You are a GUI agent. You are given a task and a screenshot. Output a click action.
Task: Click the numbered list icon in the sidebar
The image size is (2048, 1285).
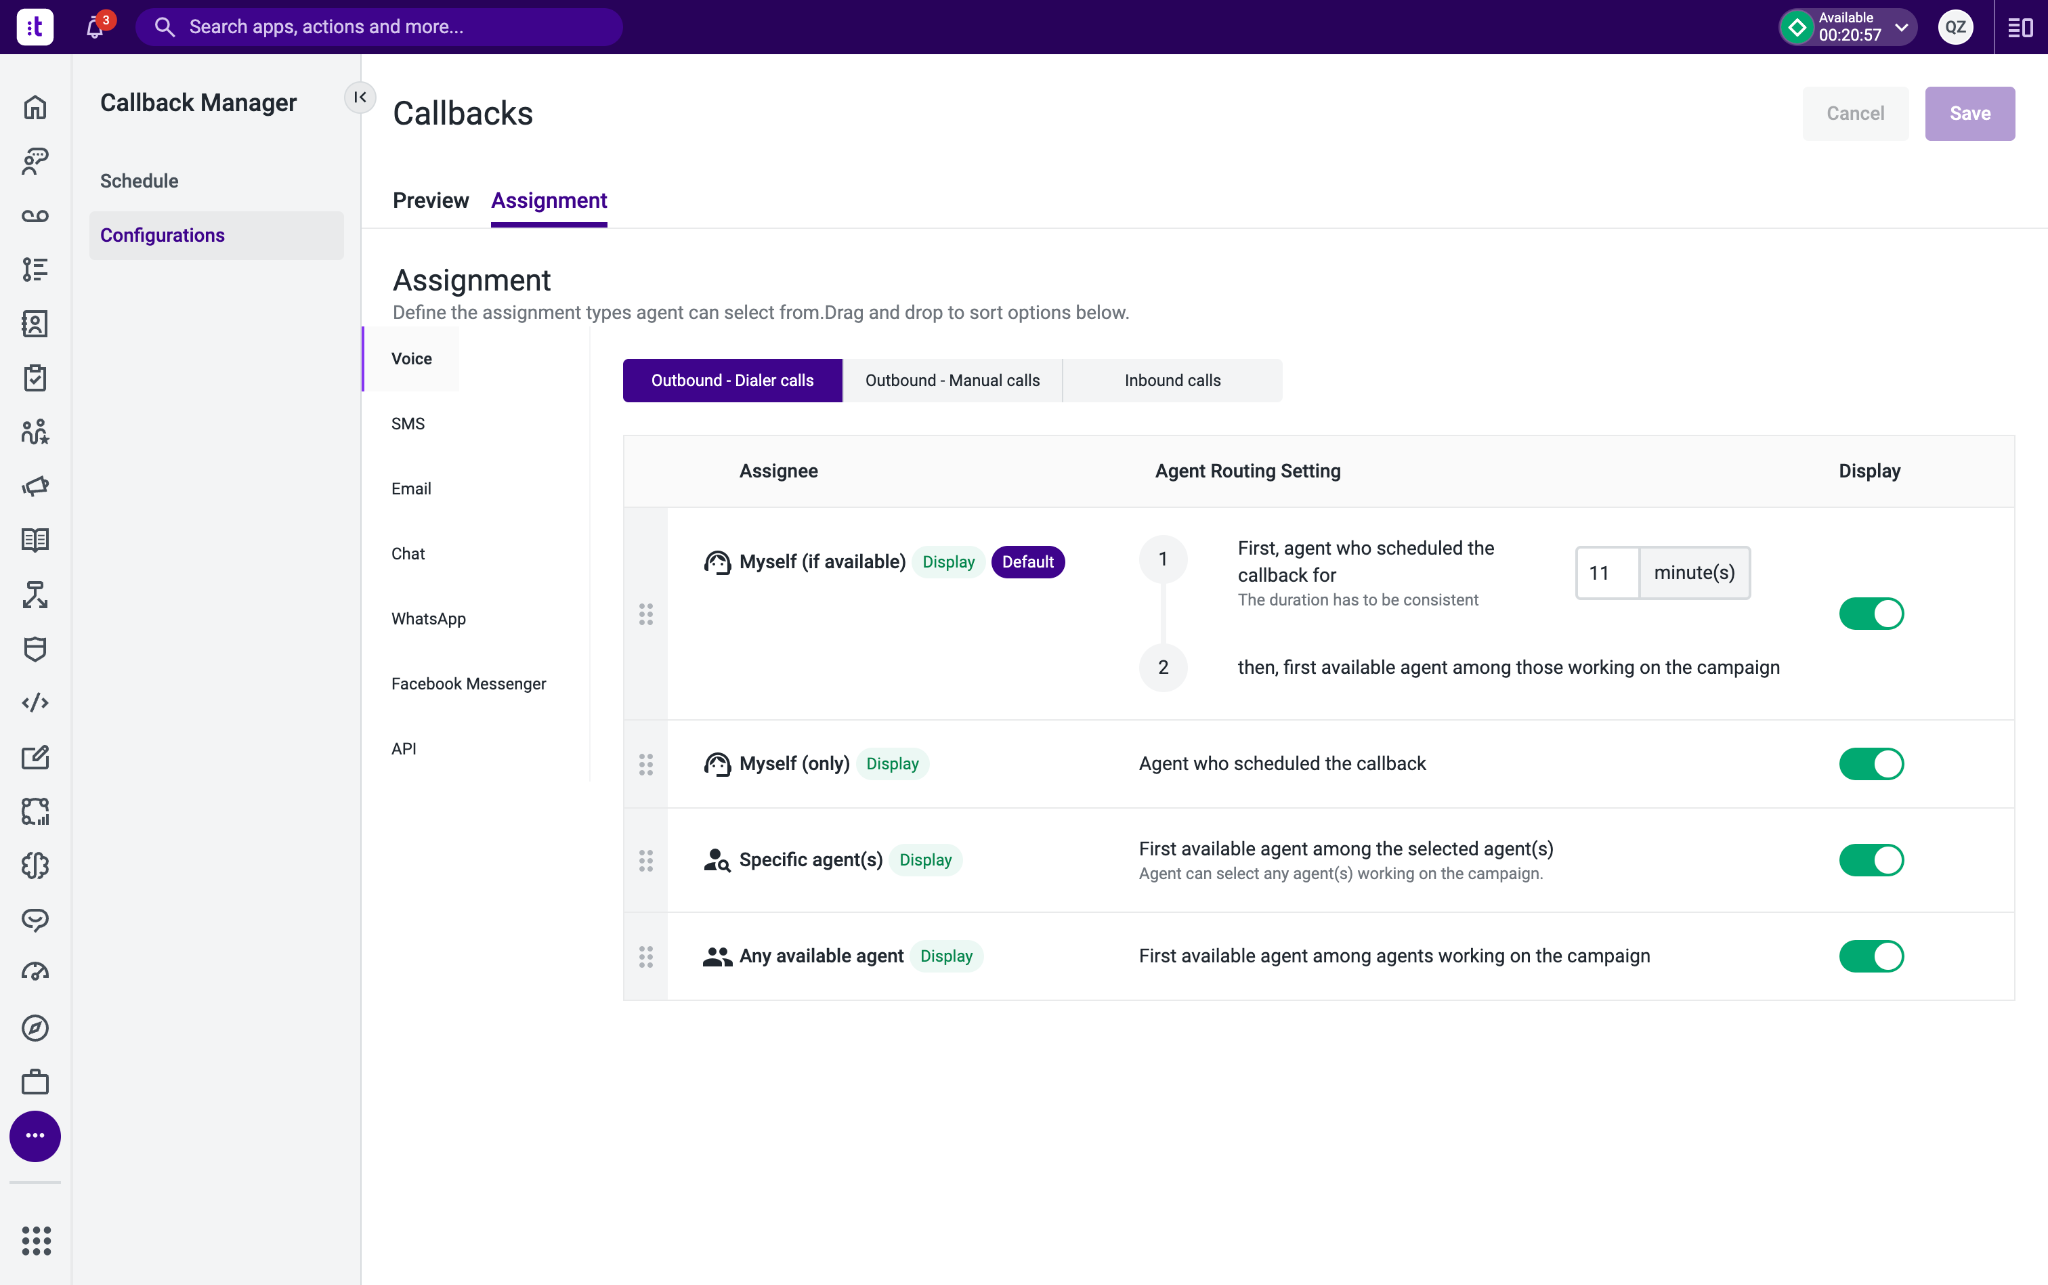click(x=35, y=270)
